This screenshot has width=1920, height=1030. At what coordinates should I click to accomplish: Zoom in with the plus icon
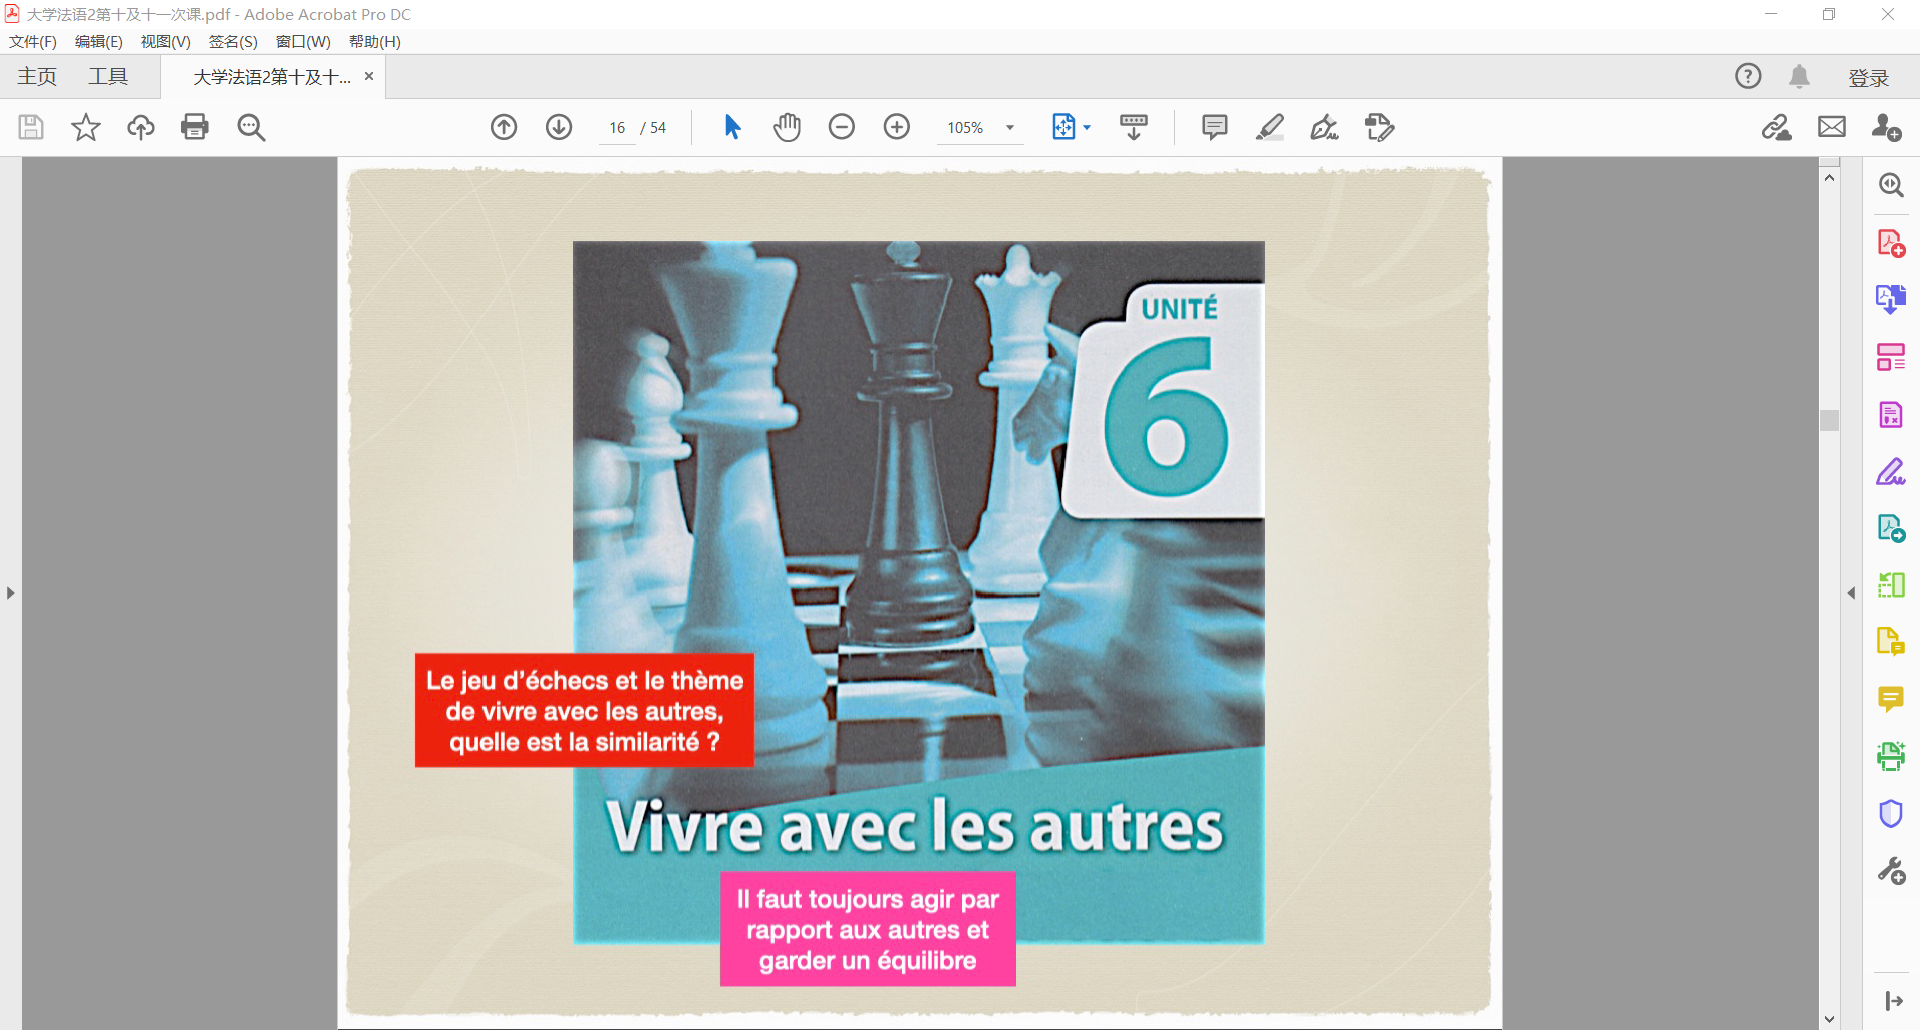coord(897,127)
